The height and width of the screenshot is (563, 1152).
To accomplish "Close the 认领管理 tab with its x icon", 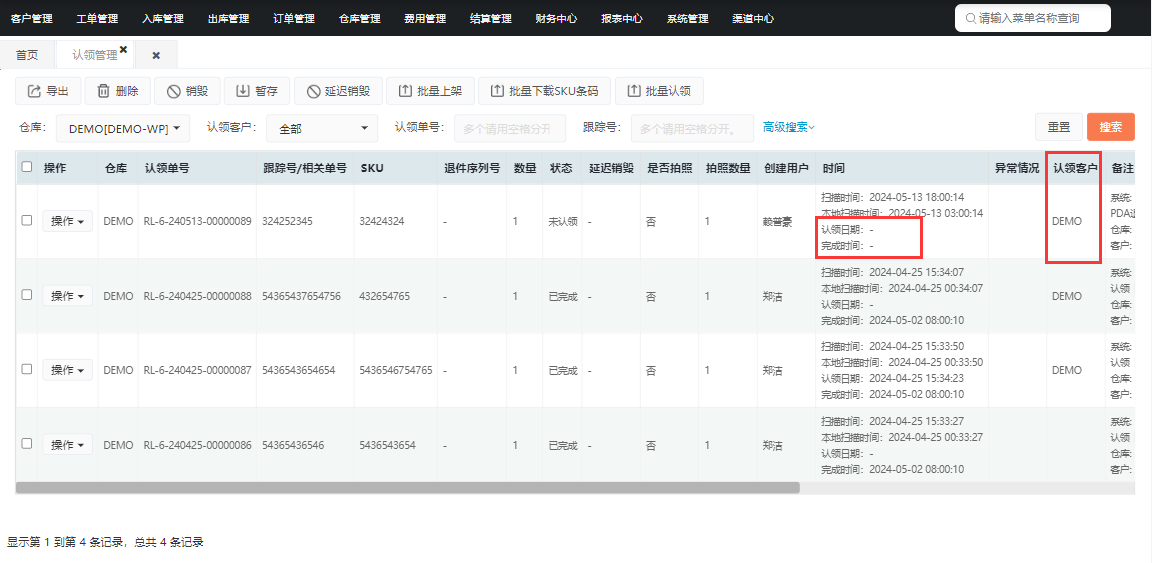I will 123,49.
